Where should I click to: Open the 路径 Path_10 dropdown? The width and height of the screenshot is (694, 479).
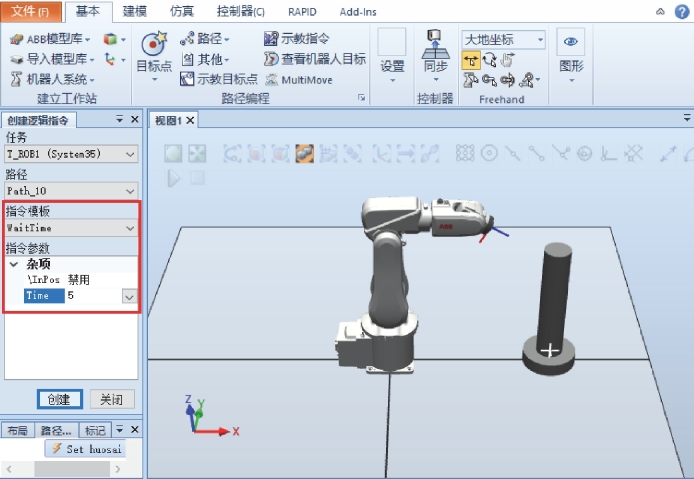tap(130, 190)
